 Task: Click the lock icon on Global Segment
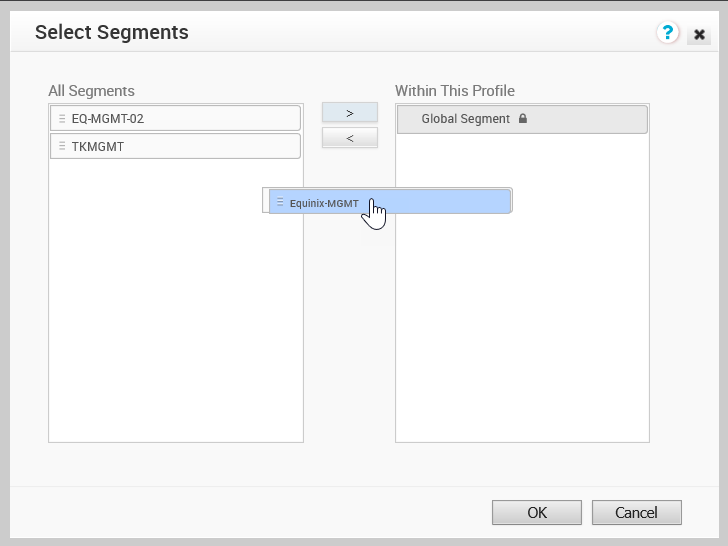pos(523,118)
